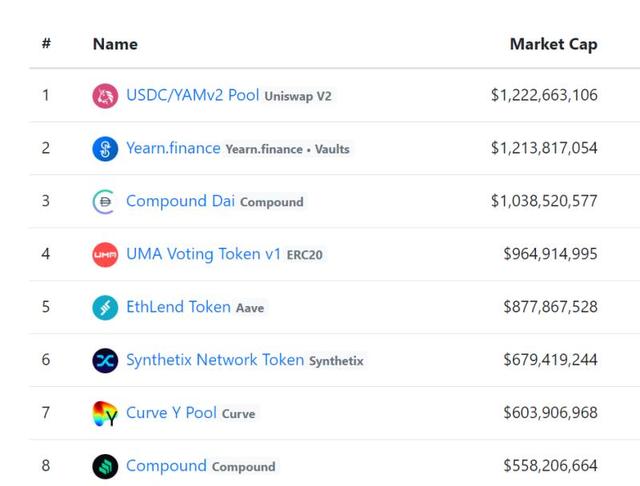Sort by rank number column header

tap(46, 43)
